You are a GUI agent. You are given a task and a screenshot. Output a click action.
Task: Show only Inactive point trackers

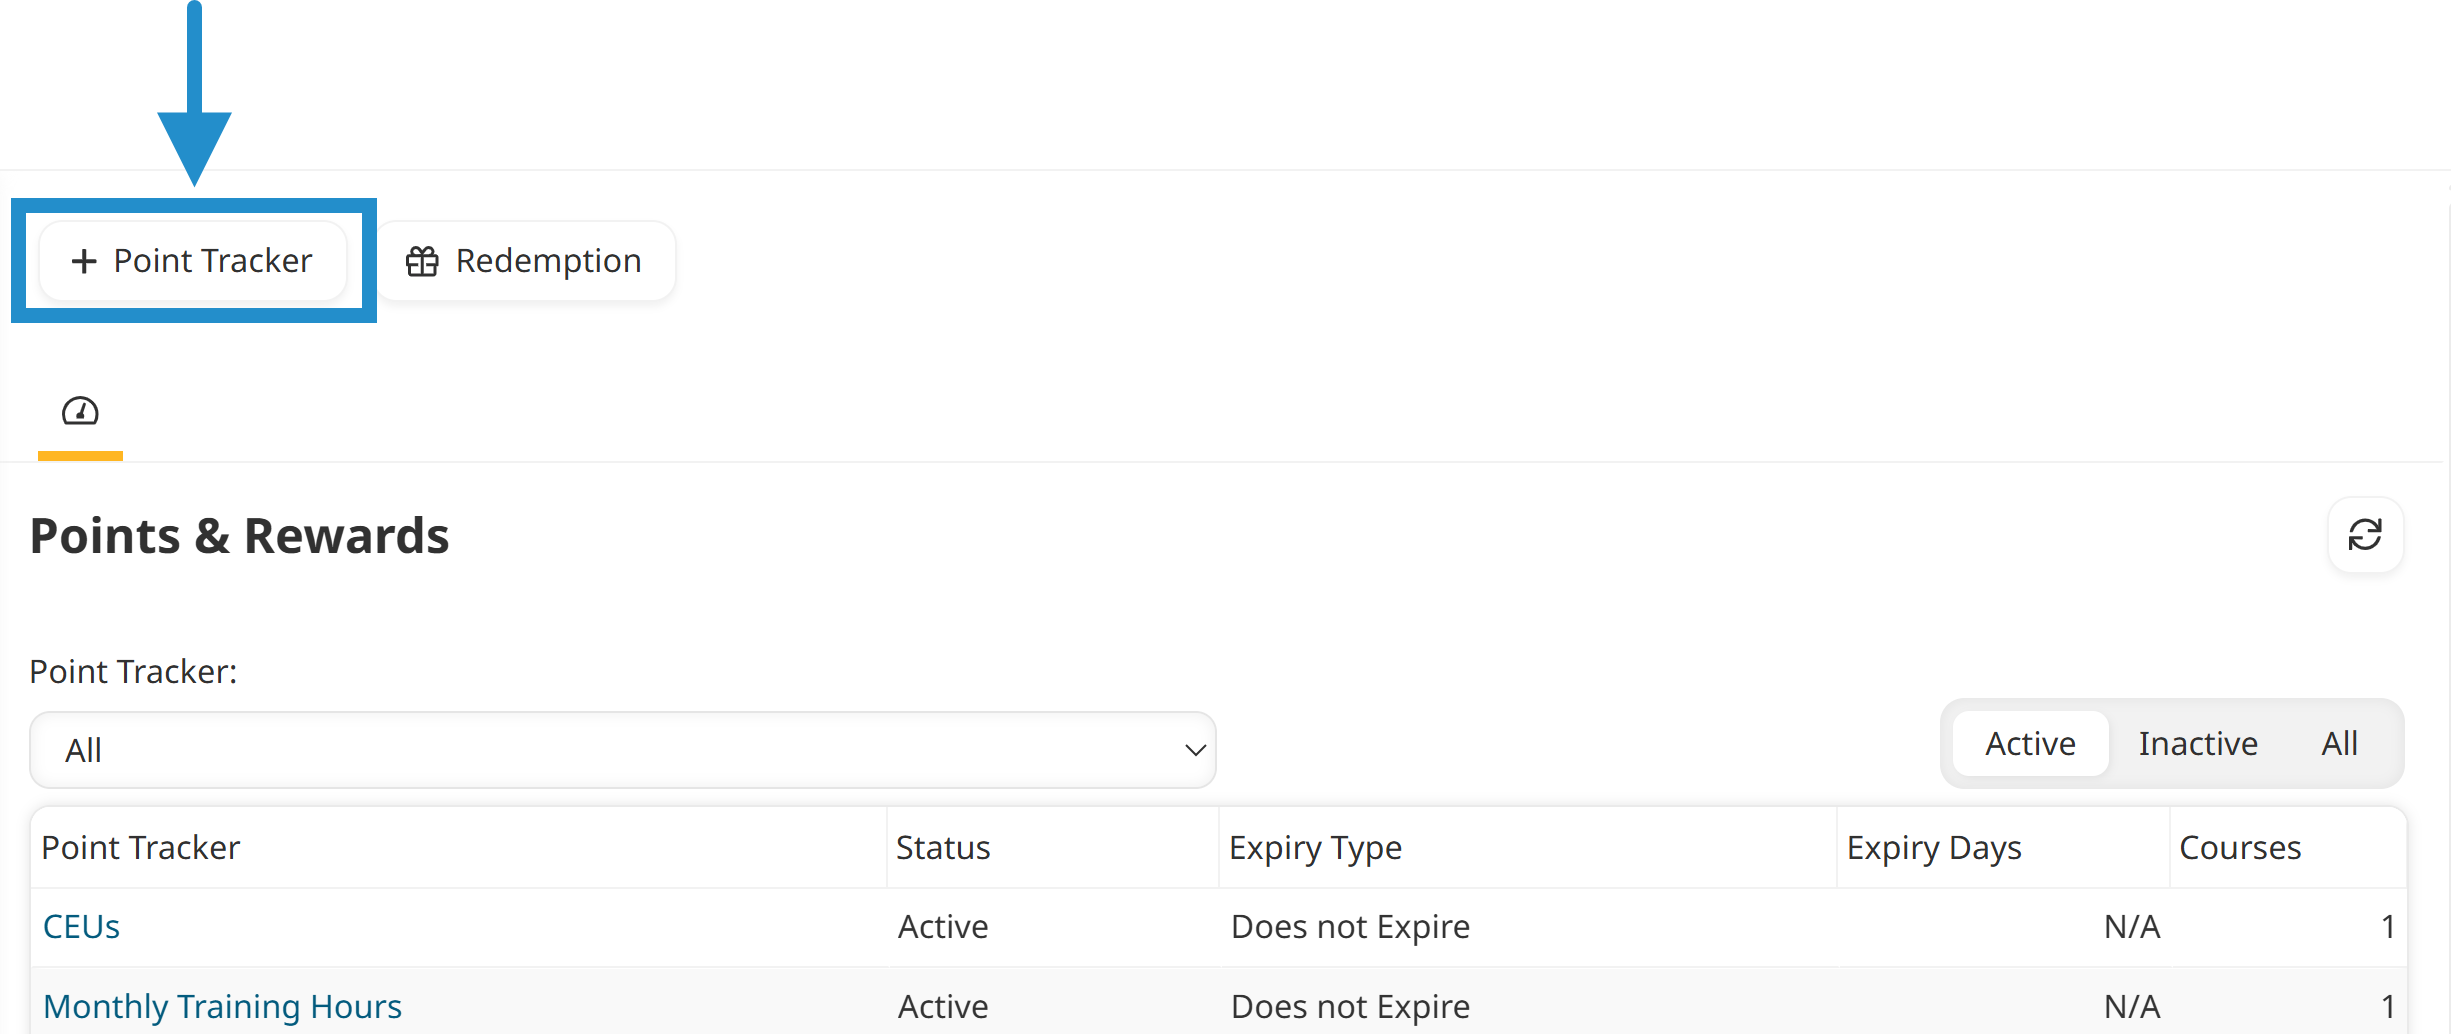tap(2197, 744)
